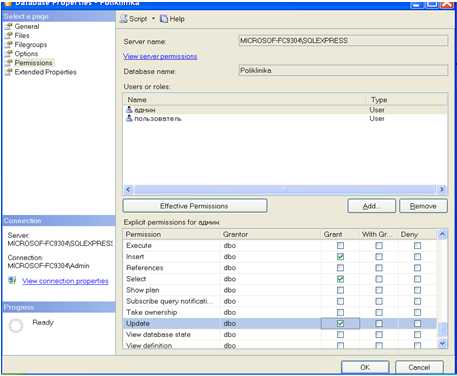Click the Permission column header
Image resolution: width=457 pixels, height=376 pixels.
tap(172, 235)
